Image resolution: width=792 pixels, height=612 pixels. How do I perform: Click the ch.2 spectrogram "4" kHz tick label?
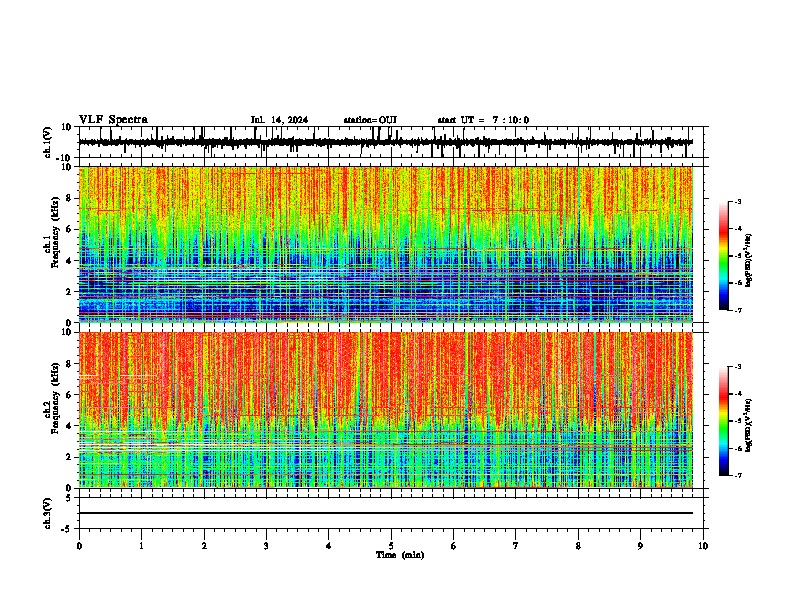pos(69,426)
